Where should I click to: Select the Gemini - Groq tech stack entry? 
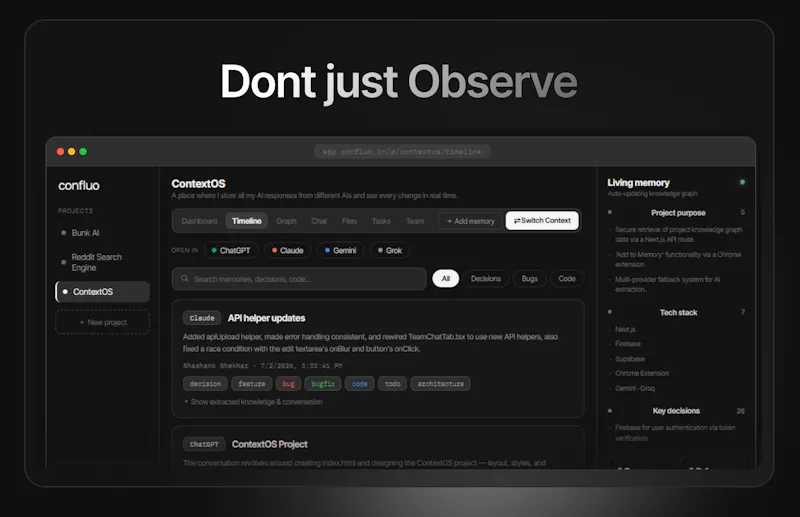[x=635, y=388]
